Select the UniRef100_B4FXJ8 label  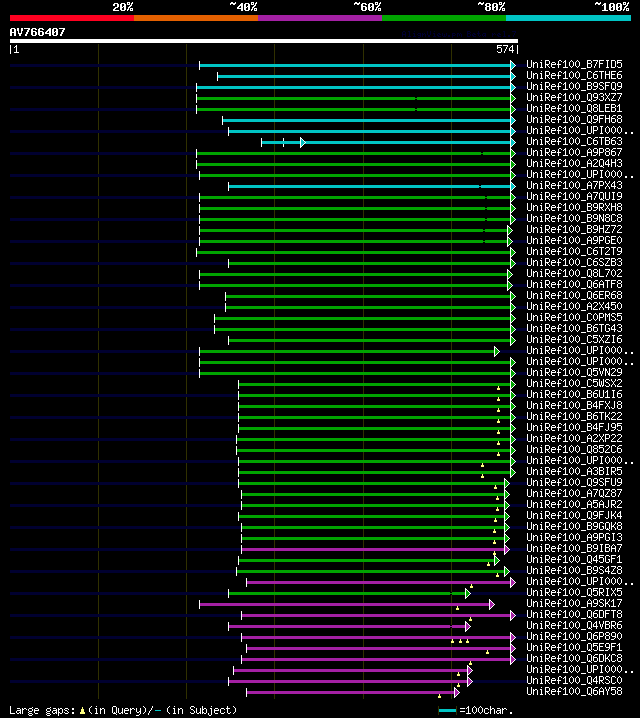(574, 405)
